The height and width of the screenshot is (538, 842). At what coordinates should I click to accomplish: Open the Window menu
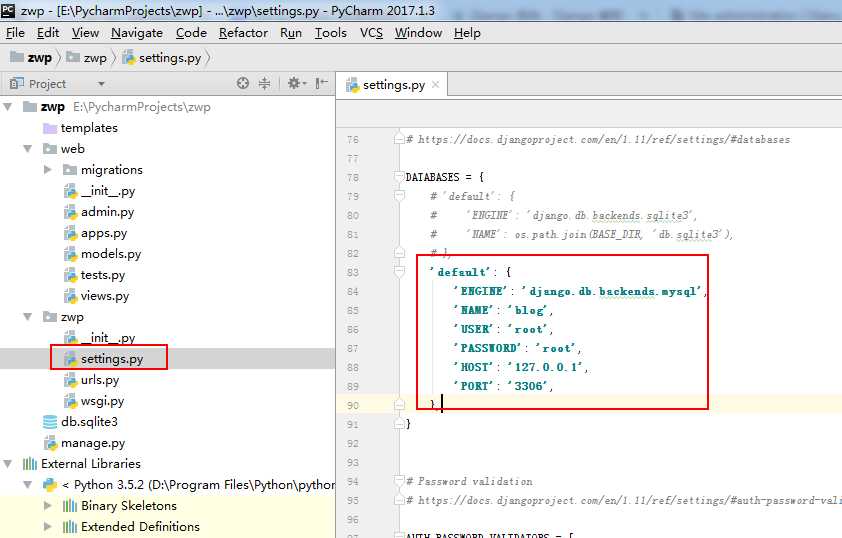tap(418, 33)
